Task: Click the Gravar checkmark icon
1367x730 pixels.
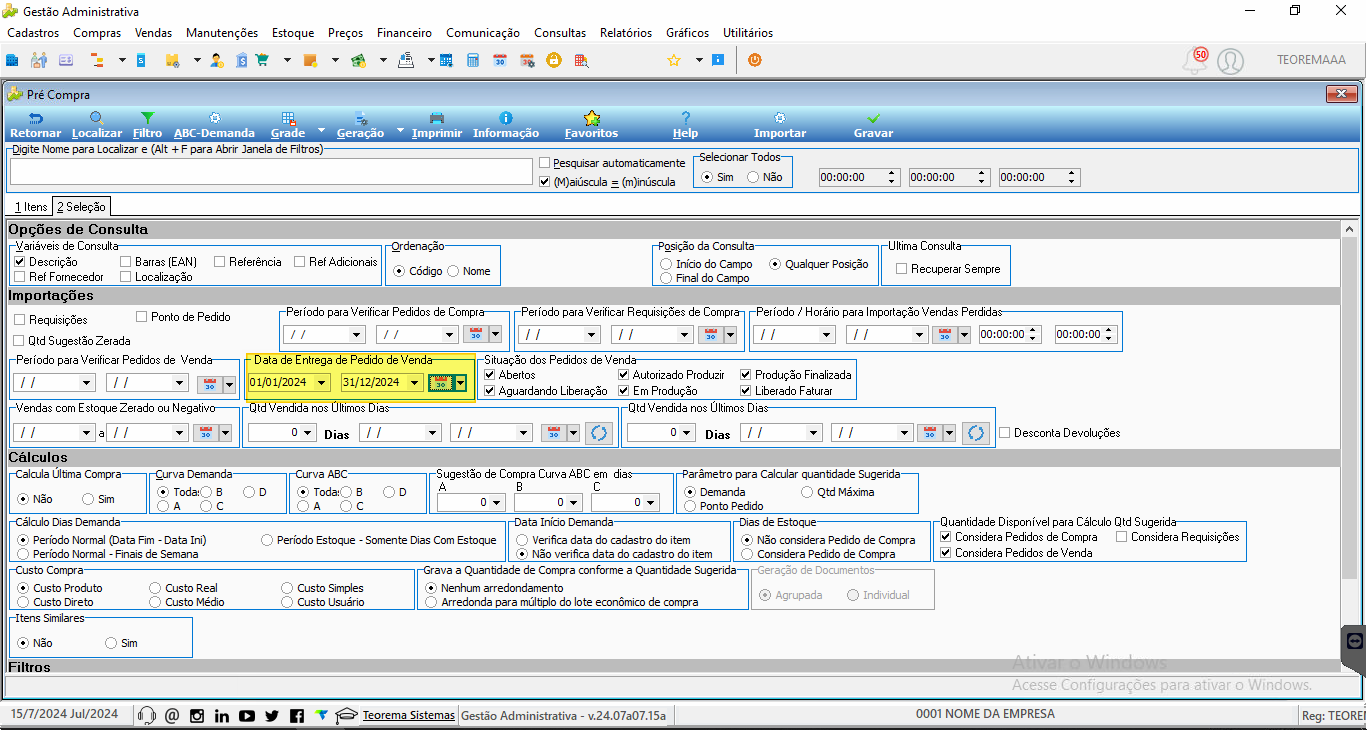Action: click(873, 125)
